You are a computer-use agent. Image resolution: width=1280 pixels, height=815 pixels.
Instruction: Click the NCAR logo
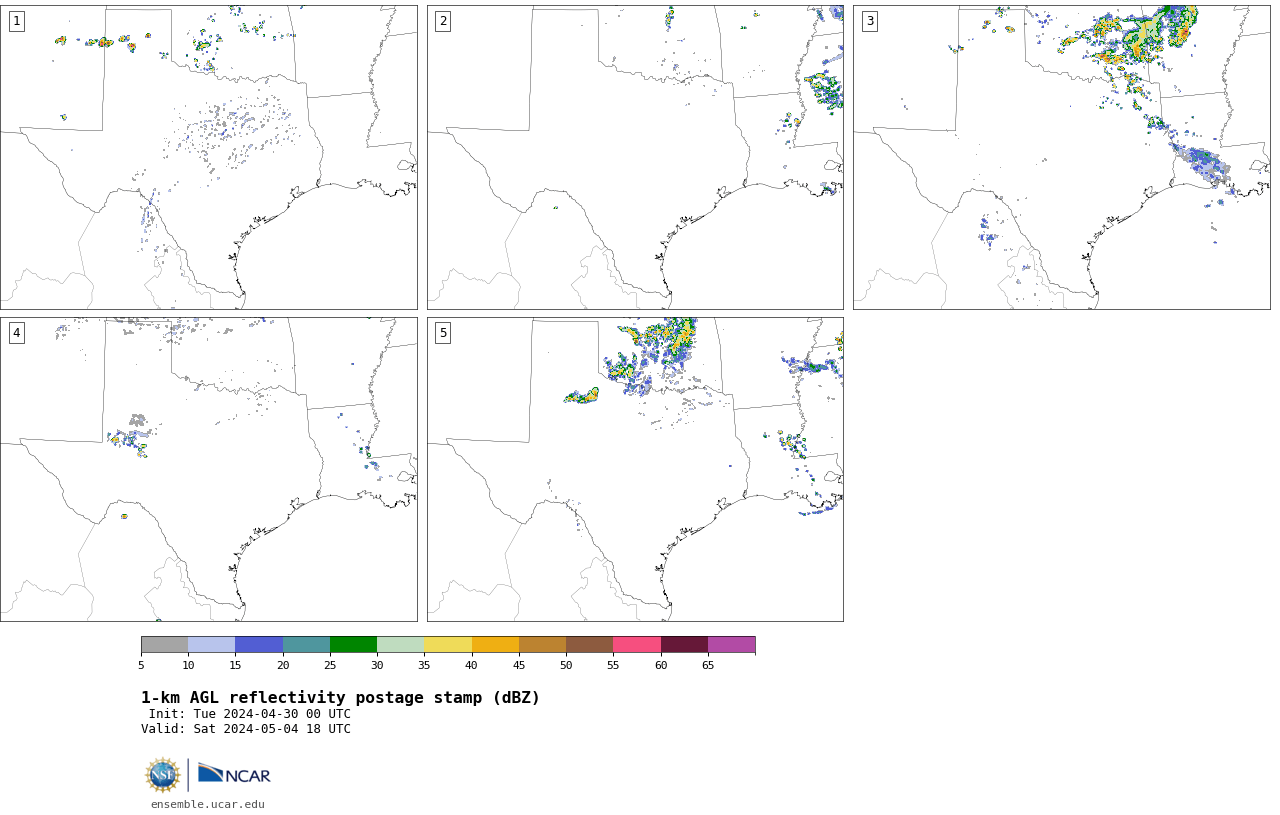click(234, 774)
